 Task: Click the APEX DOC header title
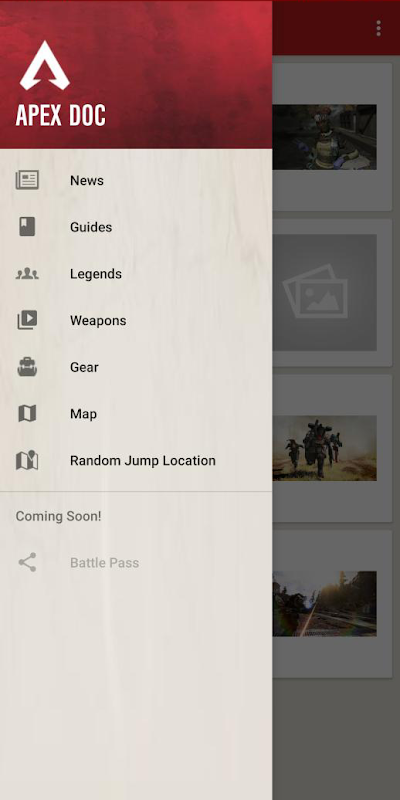coord(61,116)
